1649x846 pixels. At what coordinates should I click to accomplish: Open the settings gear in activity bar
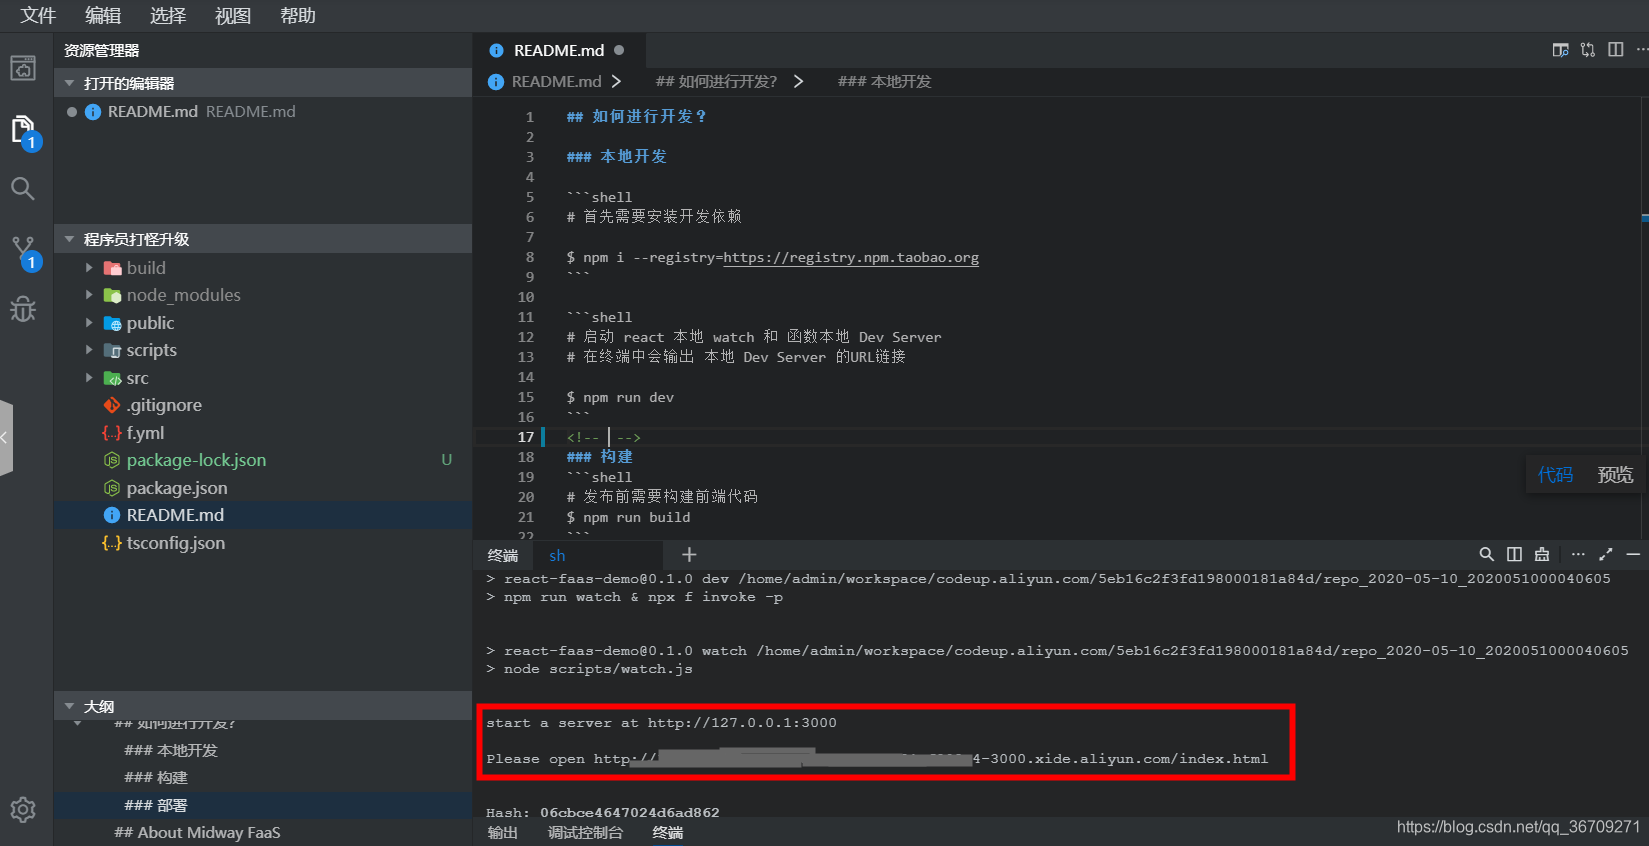click(x=23, y=809)
